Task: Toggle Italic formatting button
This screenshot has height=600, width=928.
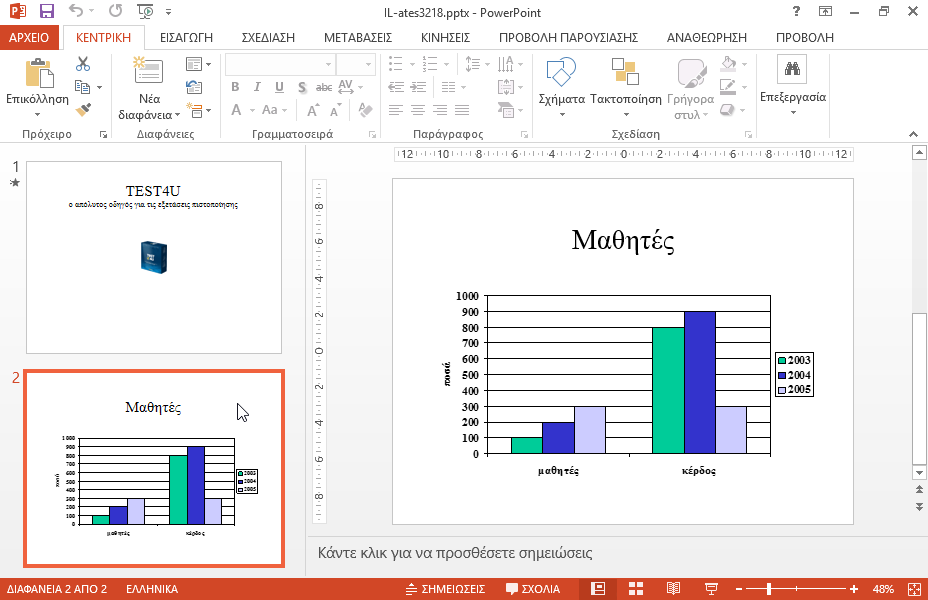Action: click(257, 87)
